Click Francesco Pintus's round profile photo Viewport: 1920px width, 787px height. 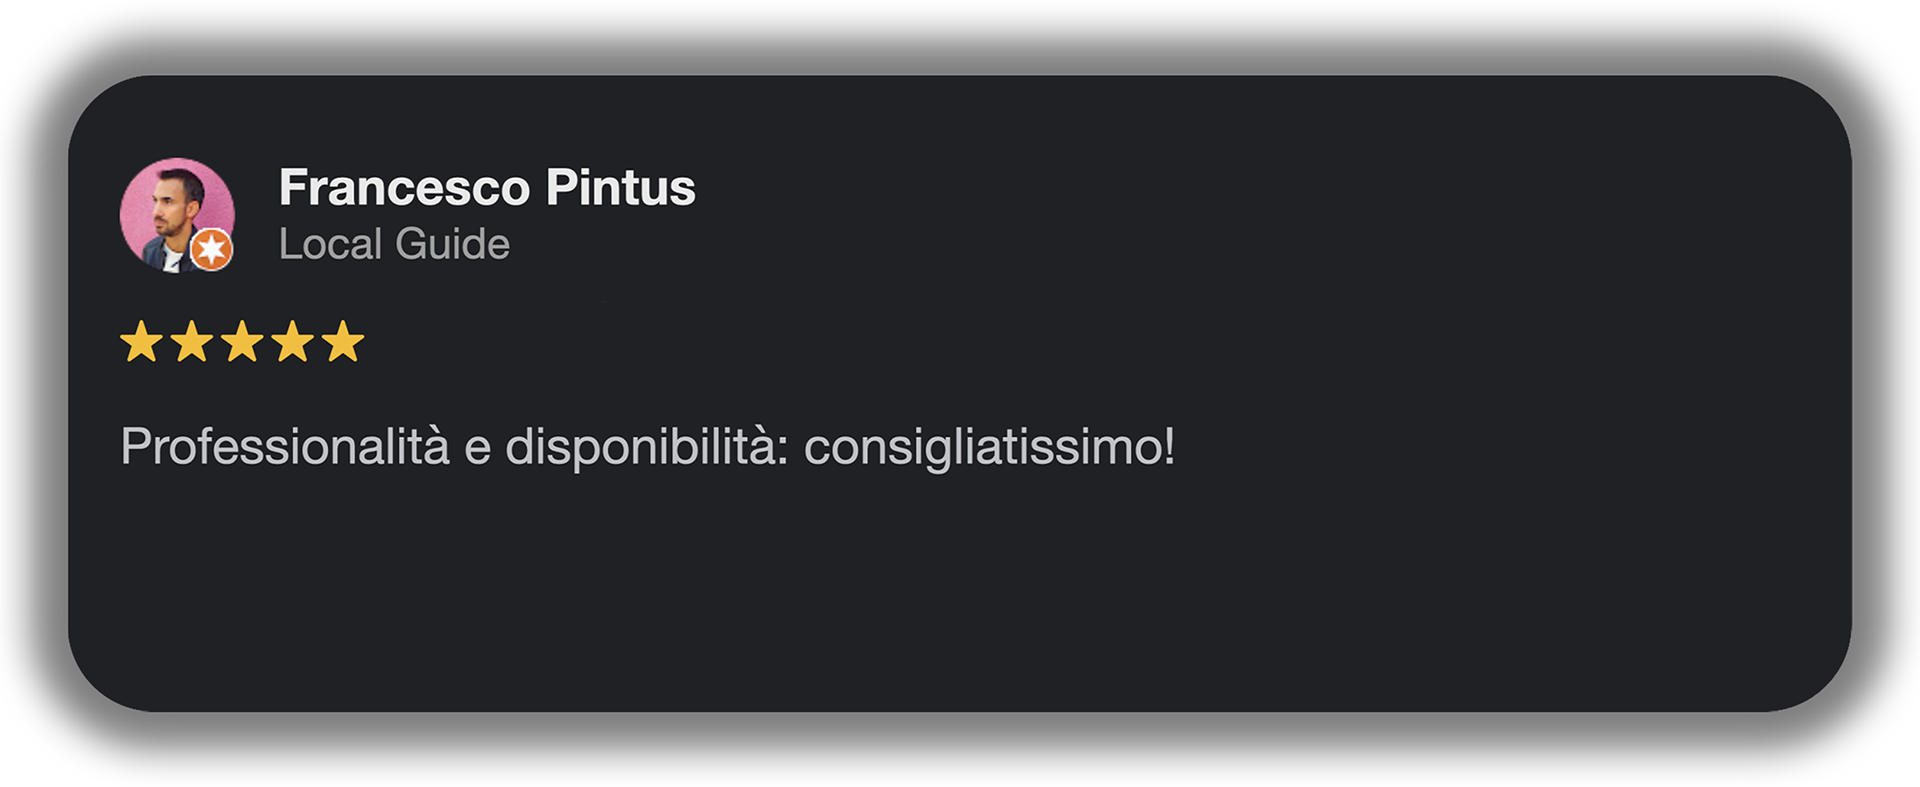[172, 209]
